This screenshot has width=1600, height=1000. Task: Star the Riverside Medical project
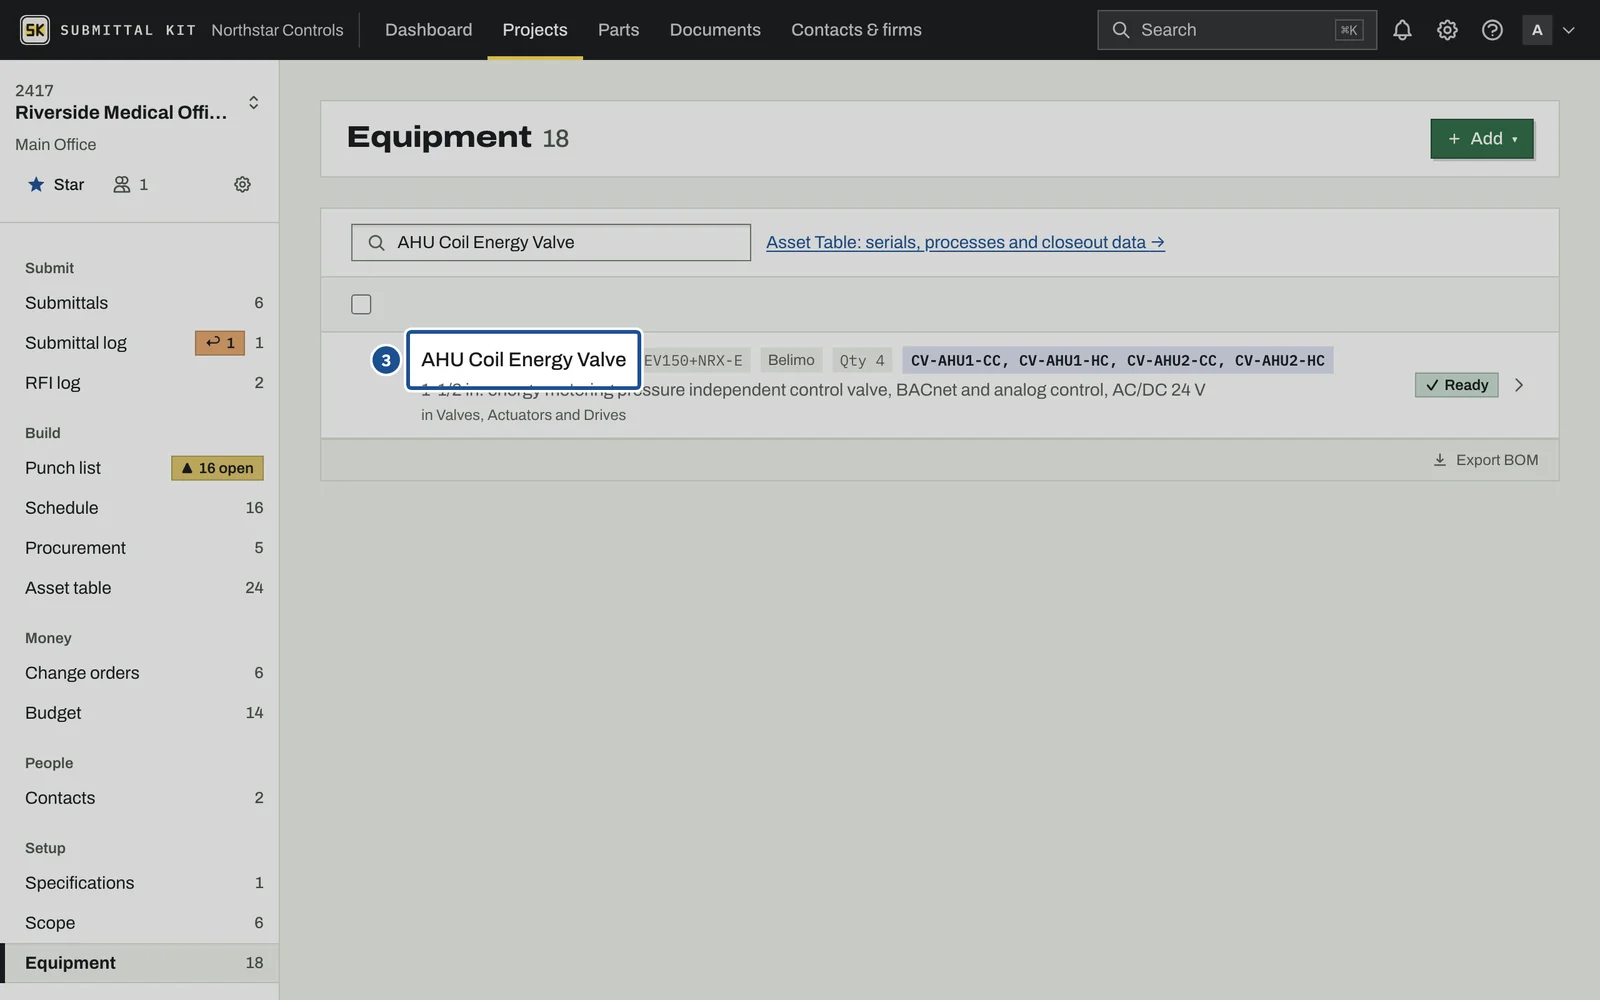point(56,184)
